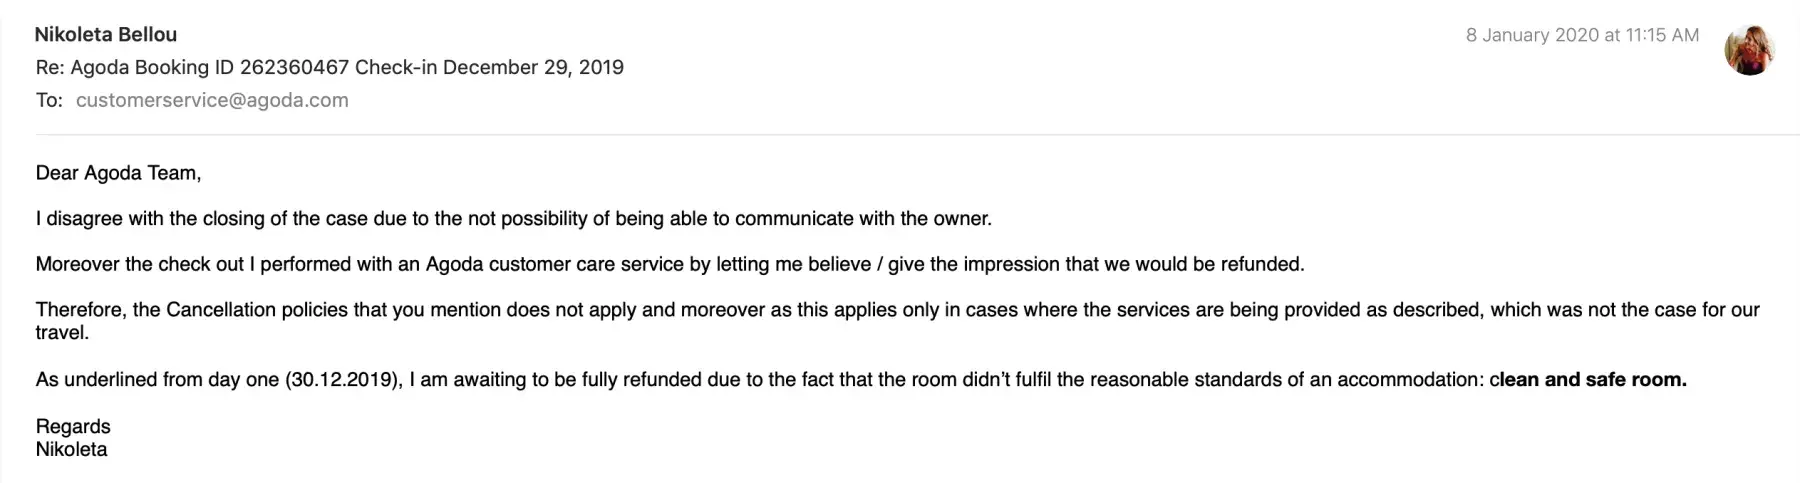Screen dimensions: 1800x483
Task: Click the "Dear Agoda Team," greeting
Action: tap(118, 173)
